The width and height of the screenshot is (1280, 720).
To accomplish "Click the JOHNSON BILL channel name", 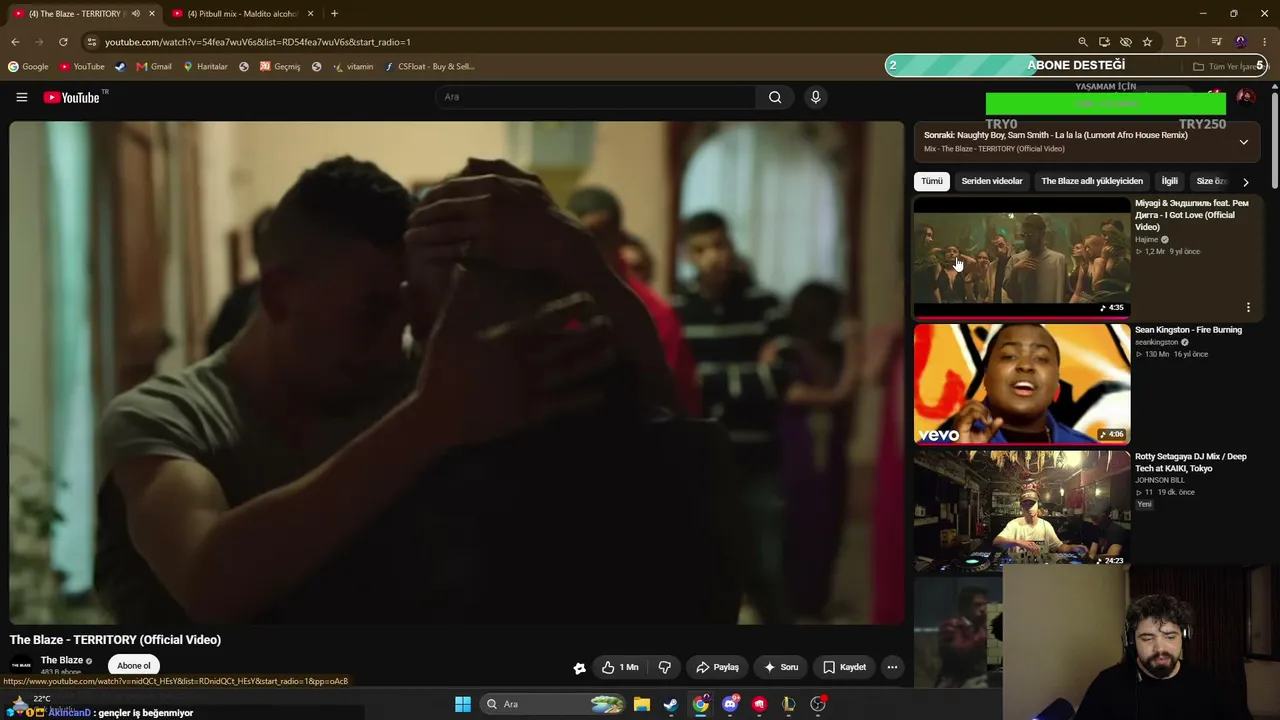I will point(1160,480).
